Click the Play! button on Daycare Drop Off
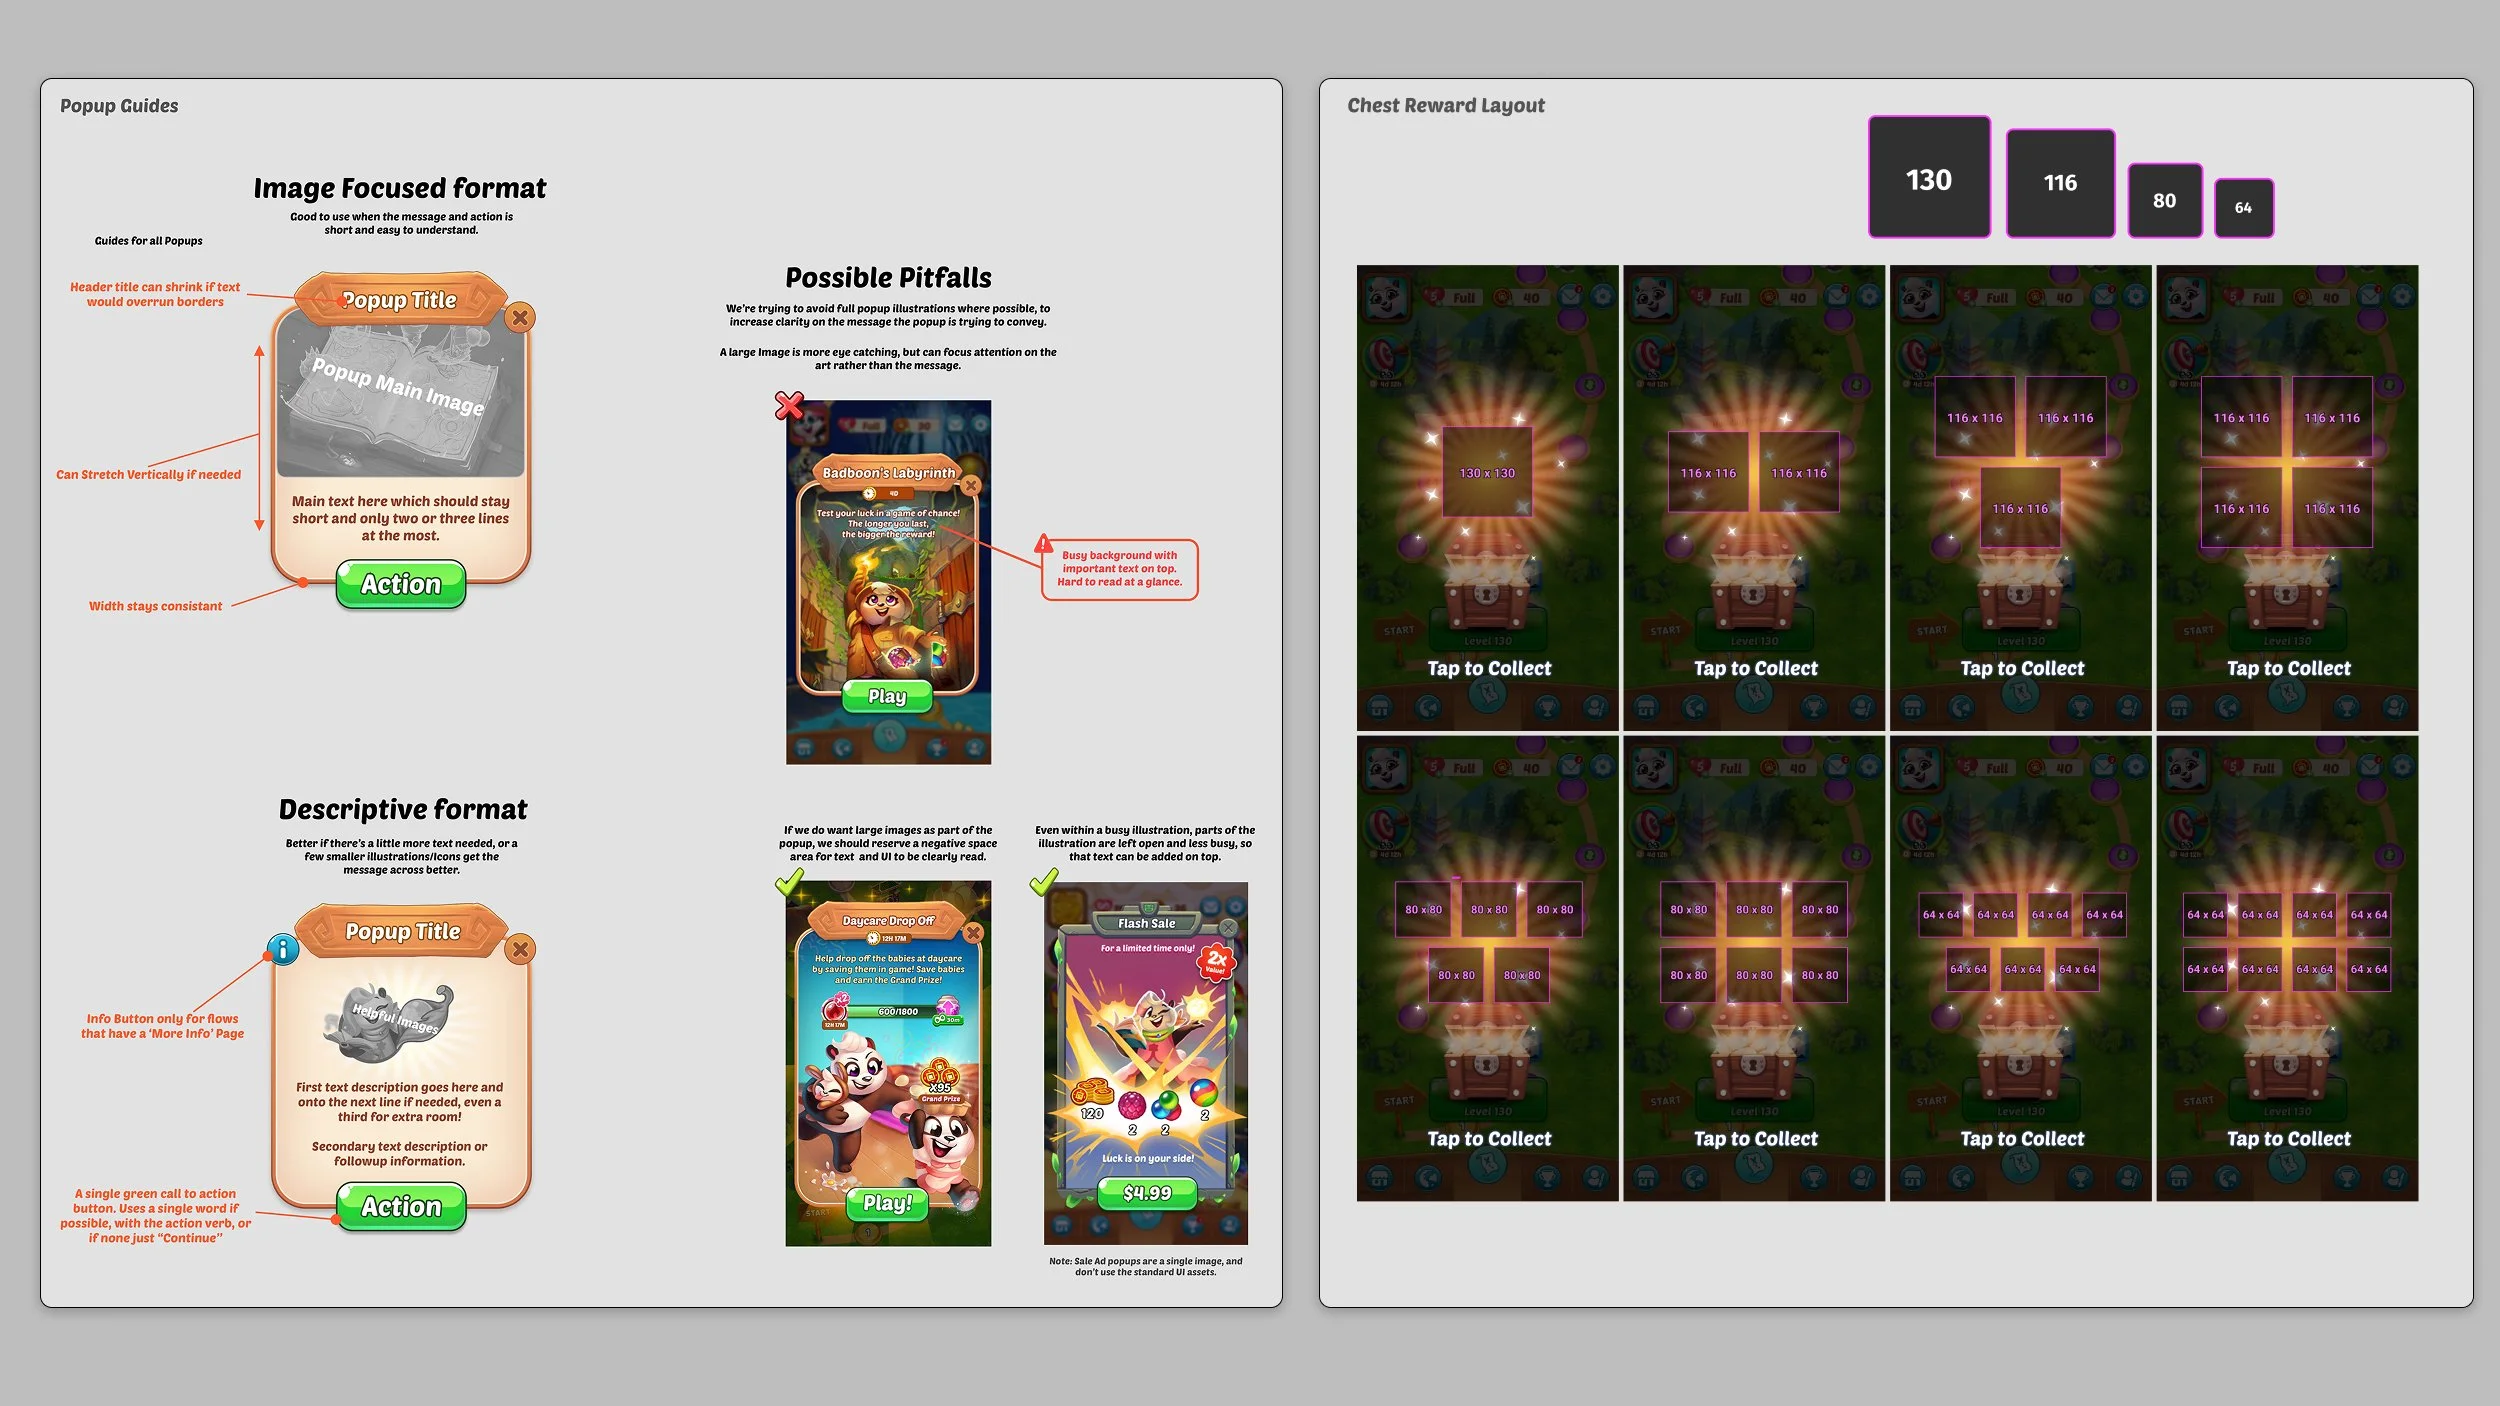Image resolution: width=2500 pixels, height=1406 pixels. click(x=887, y=1203)
